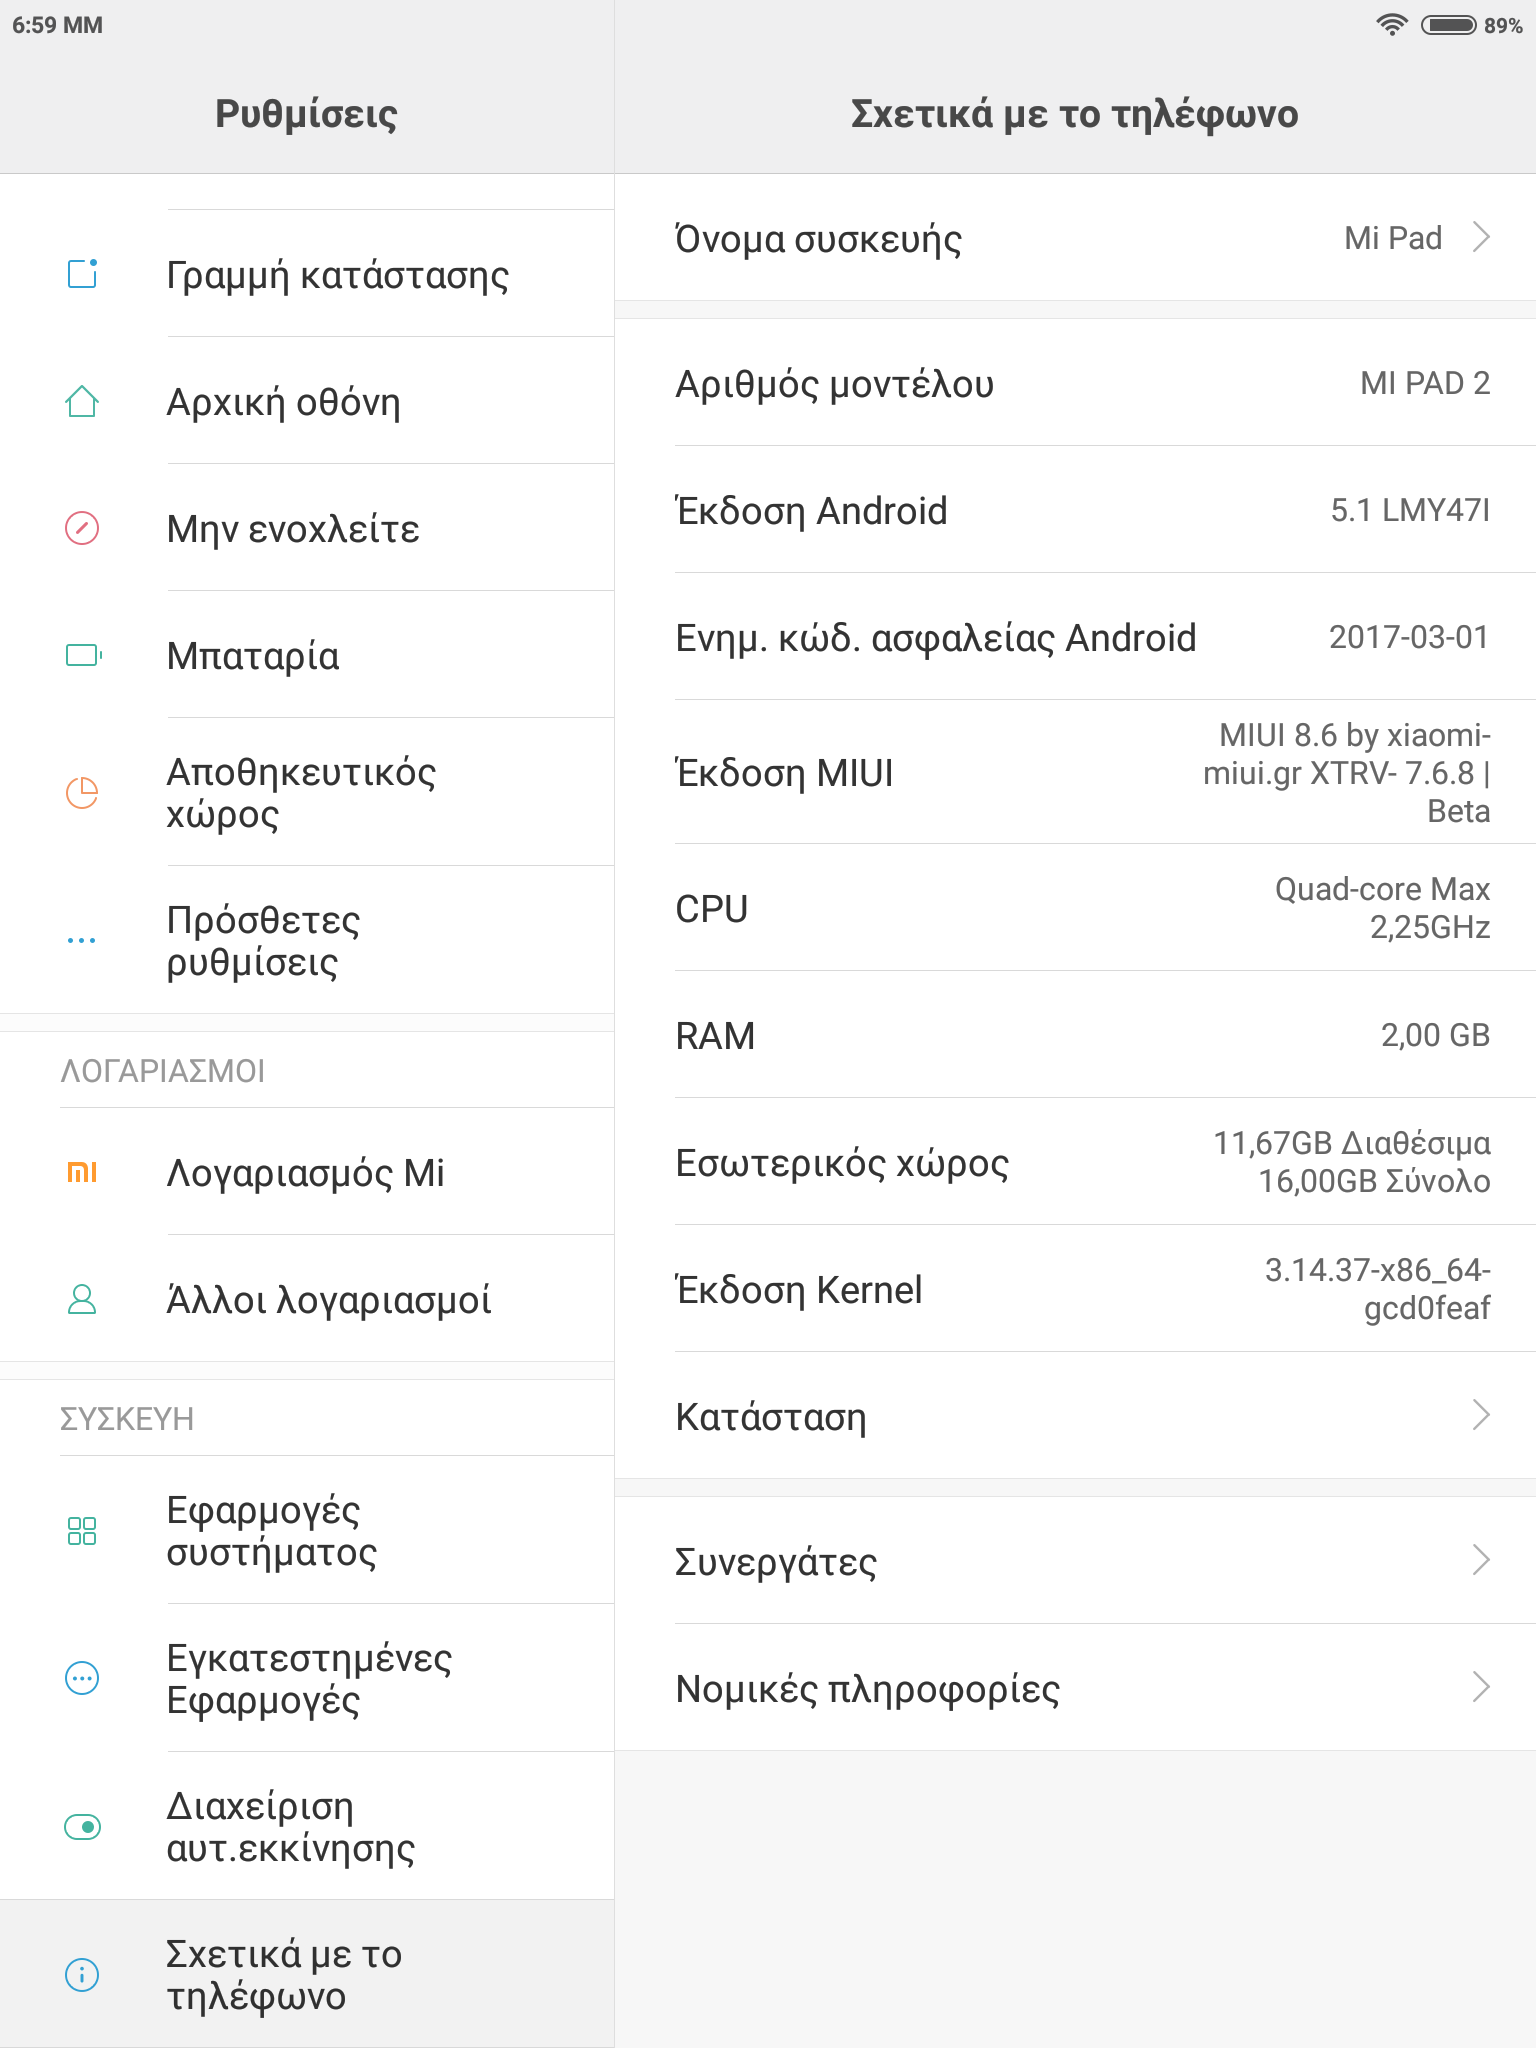Expand Νομικές πληροφορίες chevron
This screenshot has height=2048, width=1536.
(x=1481, y=1688)
